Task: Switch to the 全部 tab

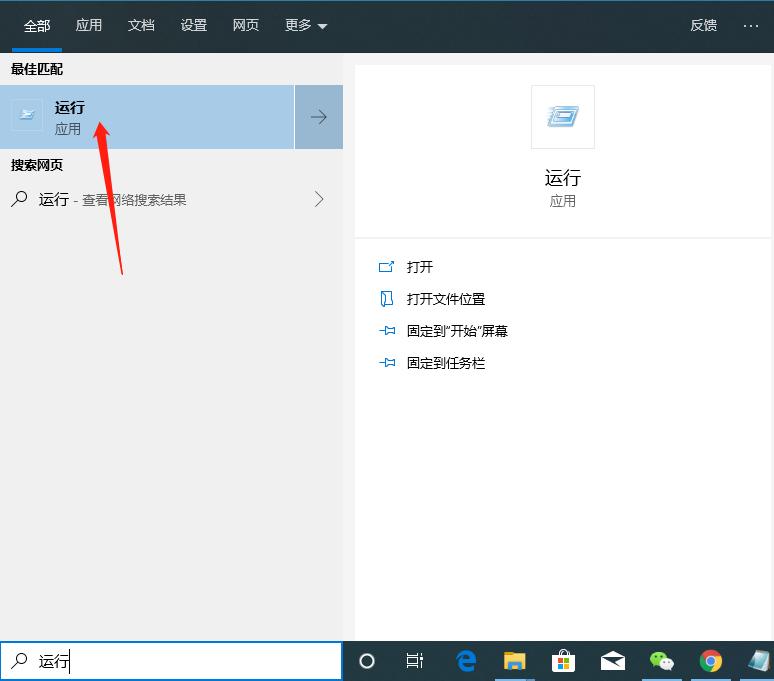Action: (x=37, y=26)
